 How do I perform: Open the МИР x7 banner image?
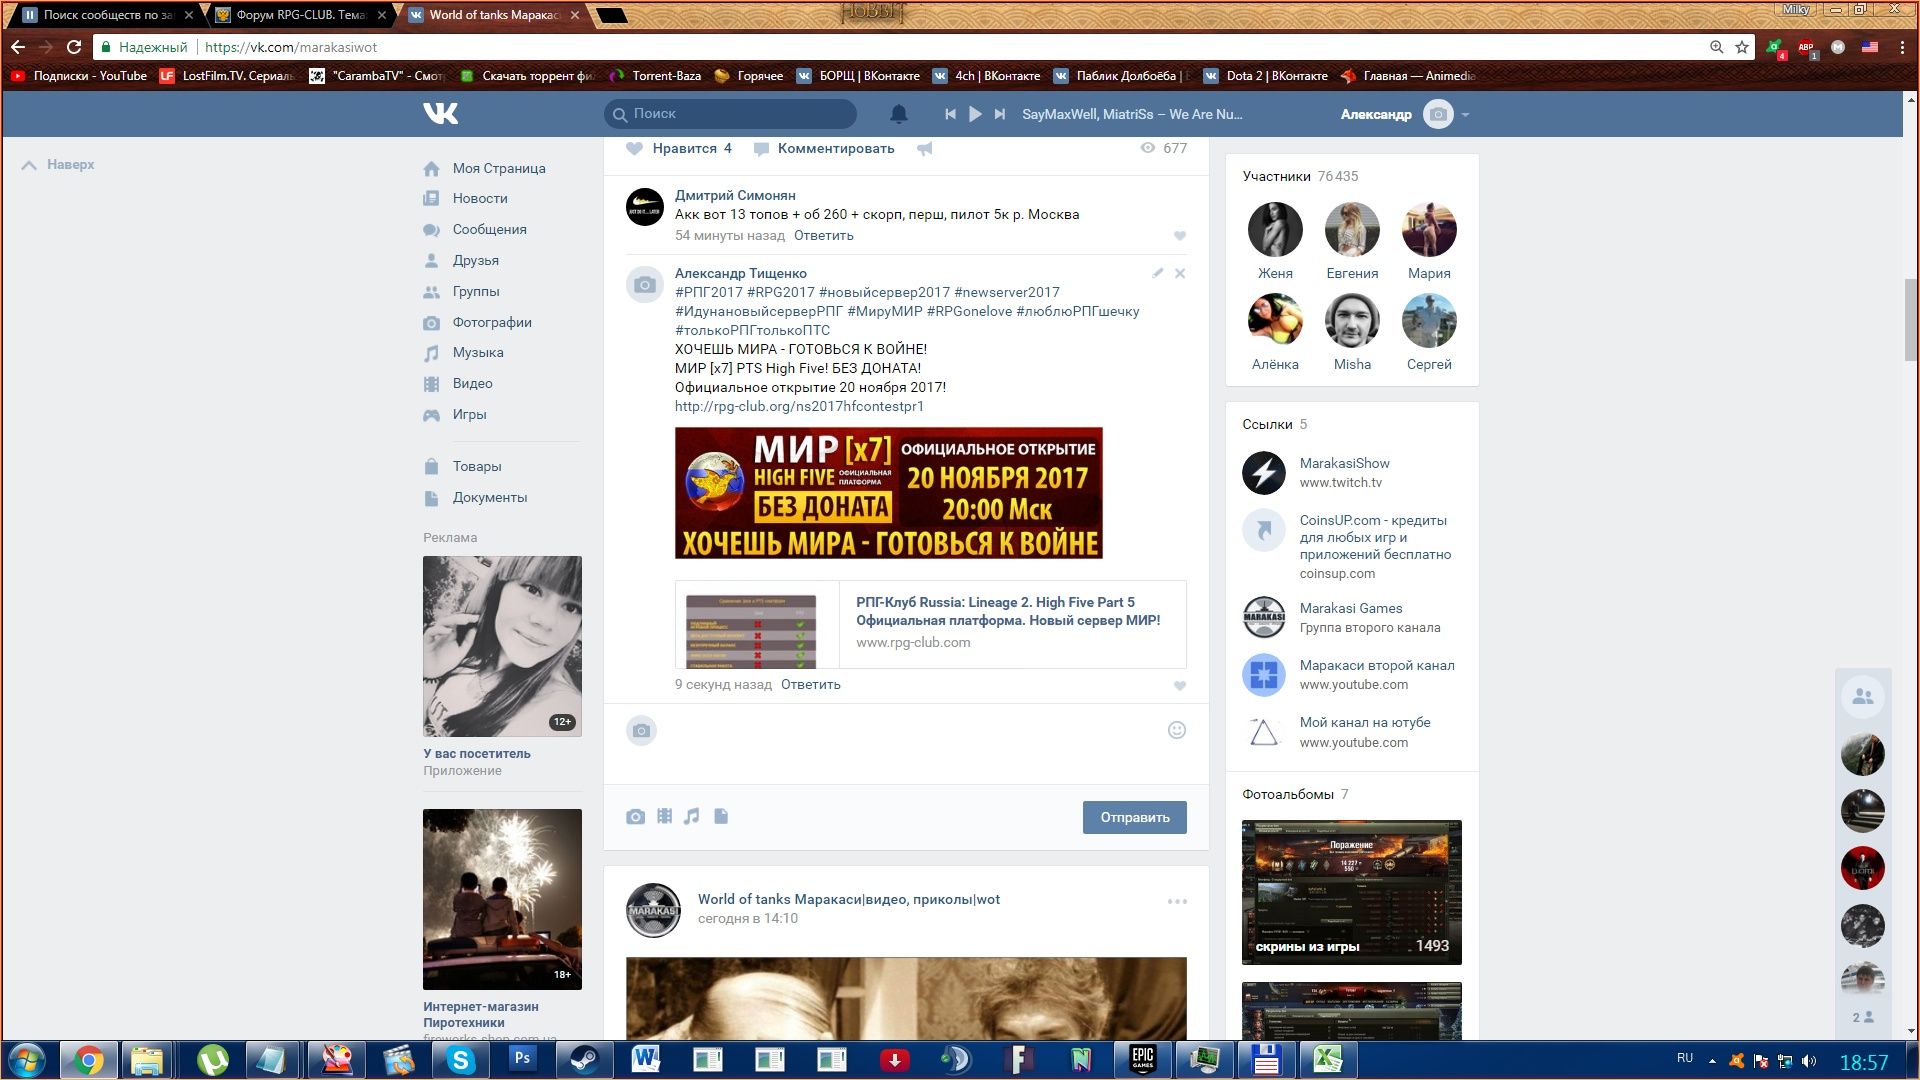coord(888,492)
